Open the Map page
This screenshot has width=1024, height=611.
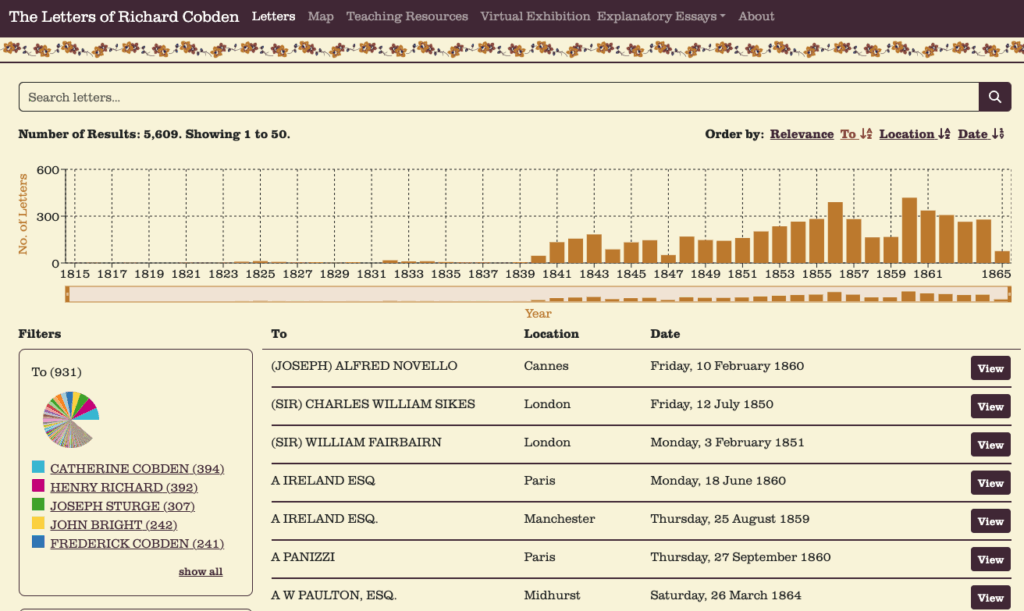321,16
